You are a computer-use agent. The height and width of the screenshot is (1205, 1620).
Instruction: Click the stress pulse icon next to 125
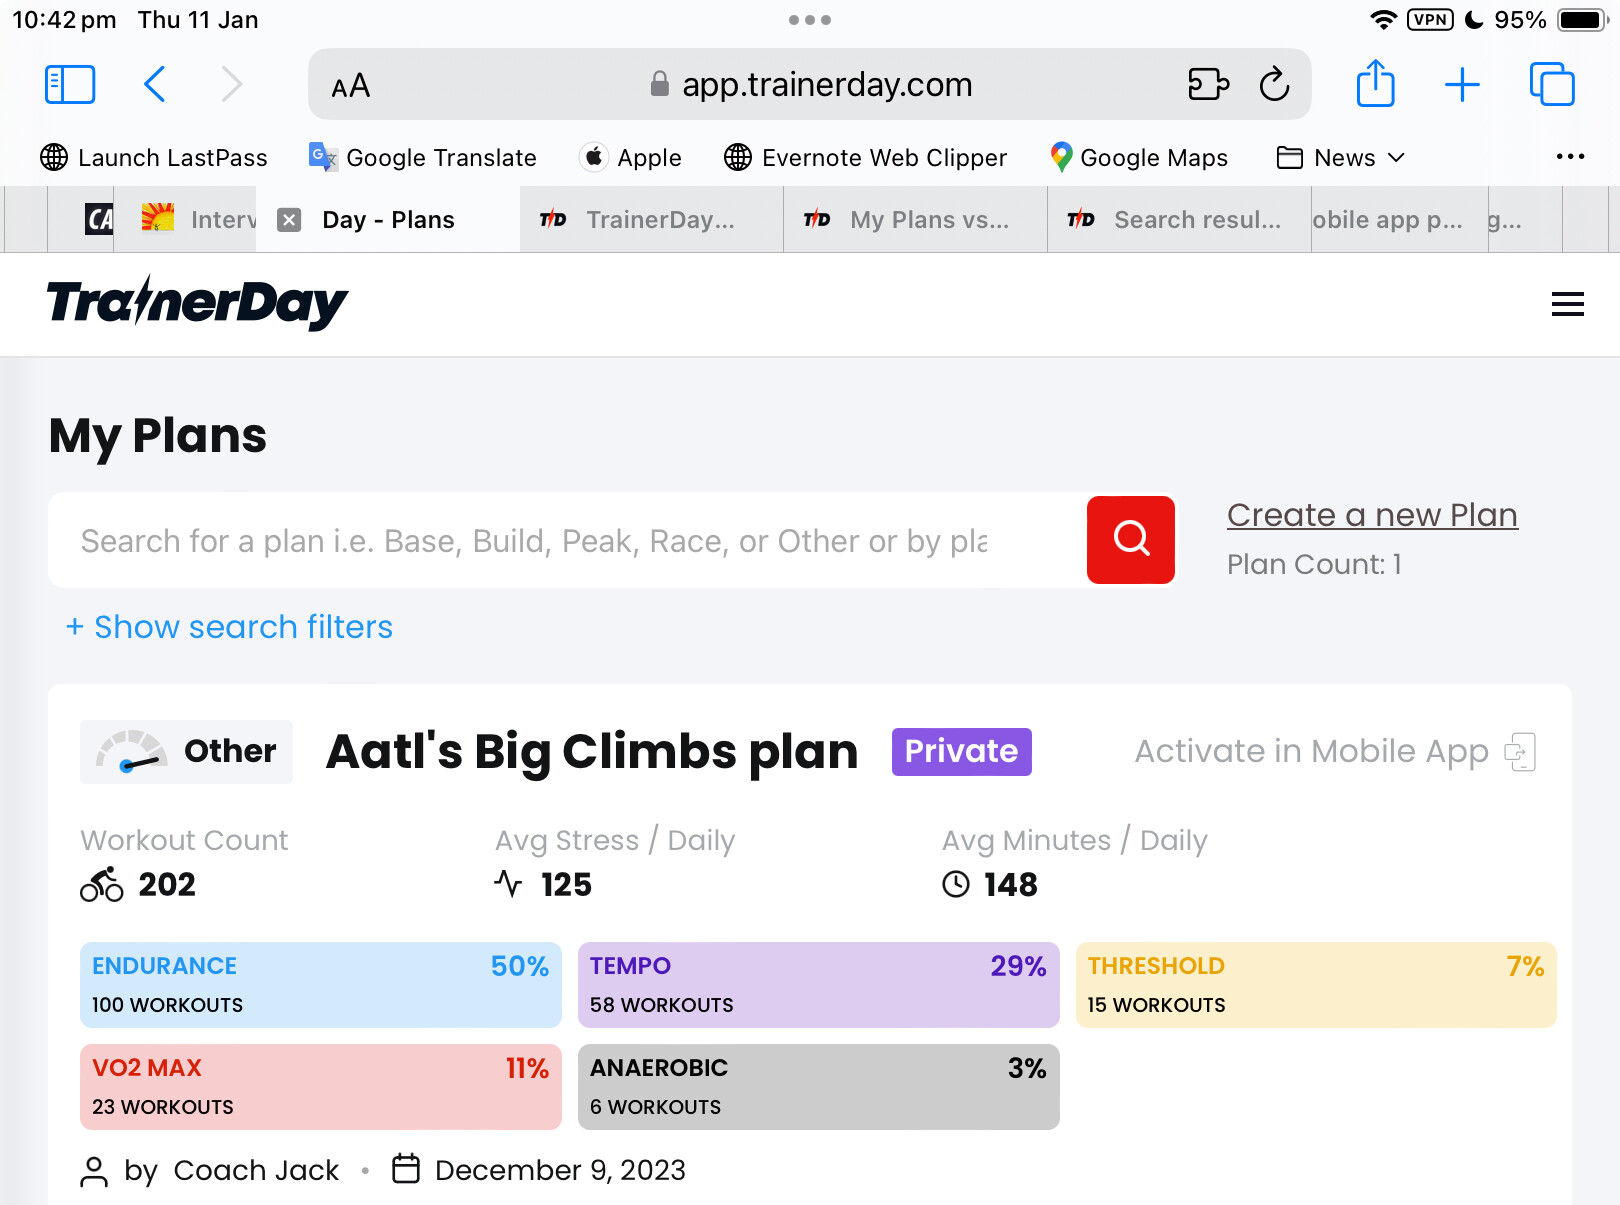[508, 884]
